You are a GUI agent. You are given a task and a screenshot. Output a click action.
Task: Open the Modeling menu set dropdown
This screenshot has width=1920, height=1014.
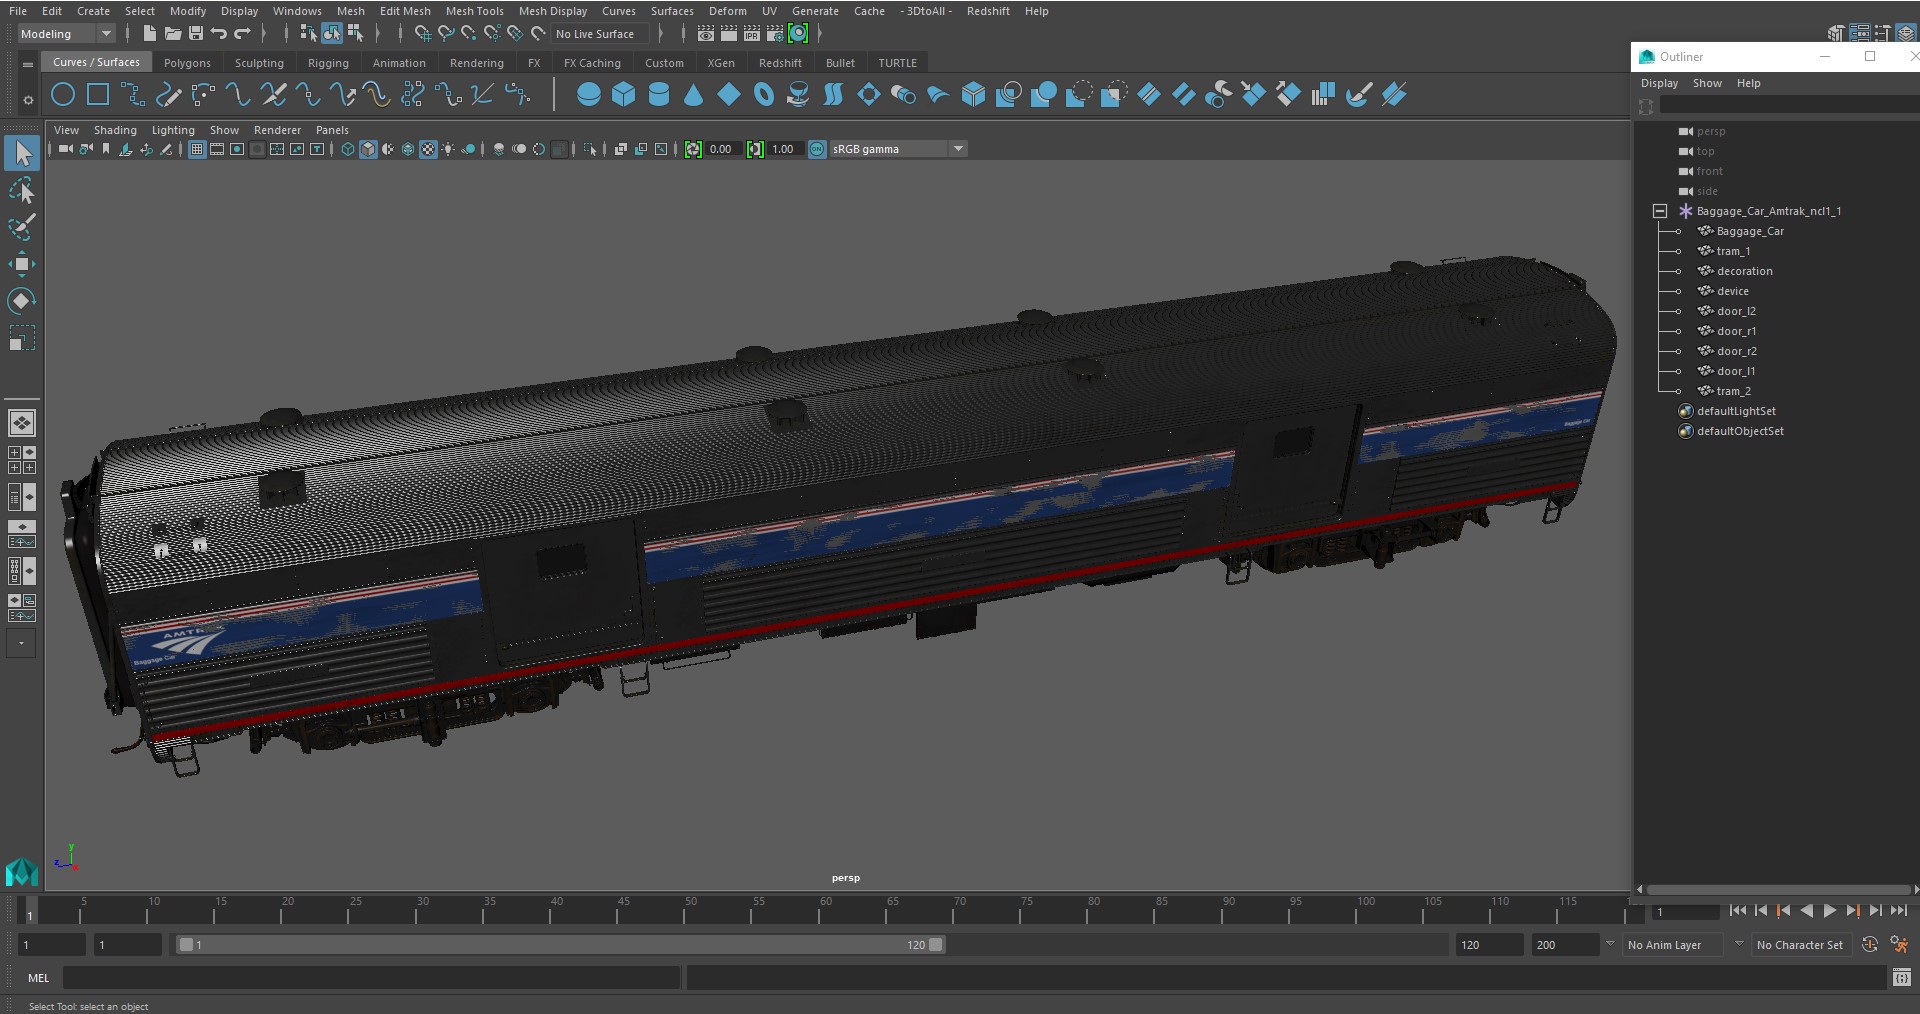[x=67, y=34]
